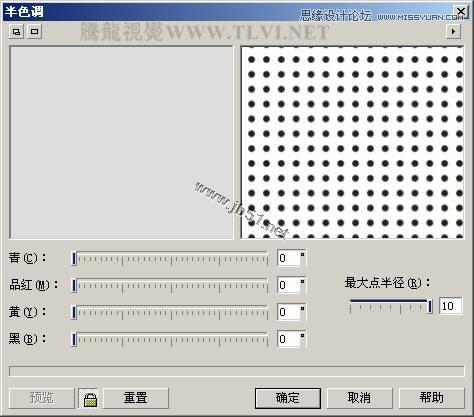Click the 青(C): label
474x417 pixels.
pos(28,258)
